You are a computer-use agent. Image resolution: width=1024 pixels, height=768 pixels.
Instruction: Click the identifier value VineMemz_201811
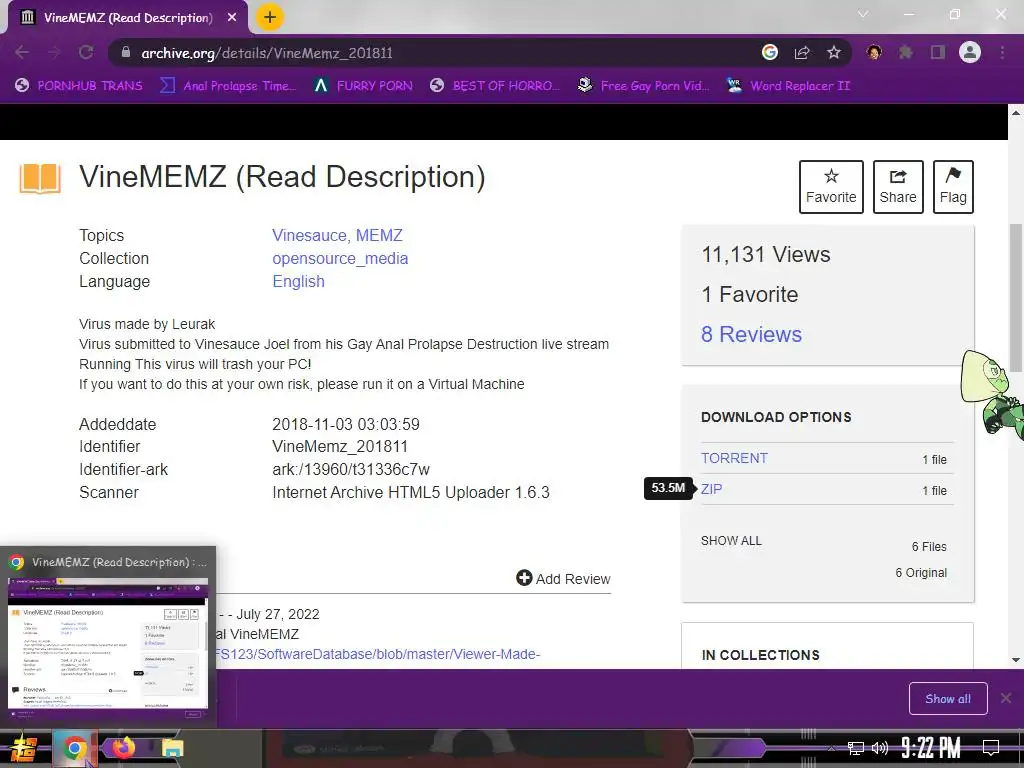point(340,447)
